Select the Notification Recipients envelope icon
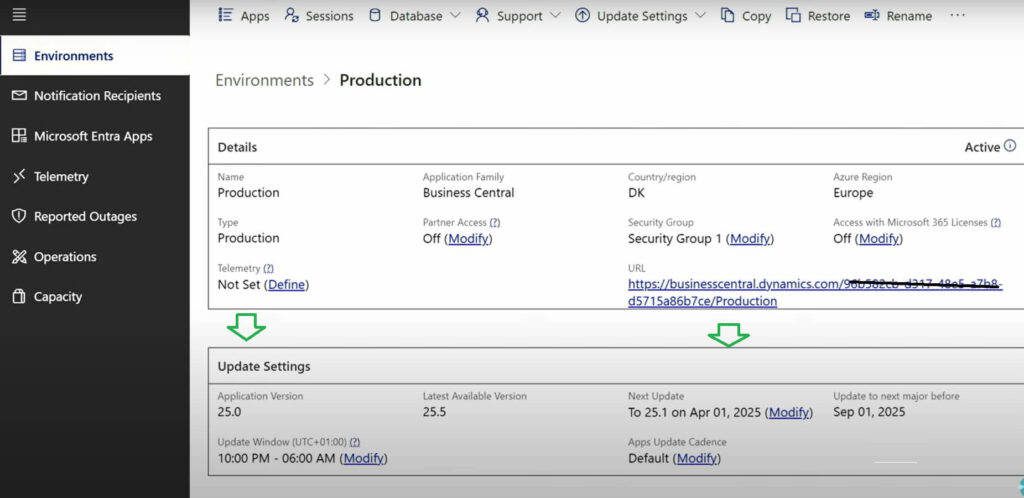 tap(20, 96)
